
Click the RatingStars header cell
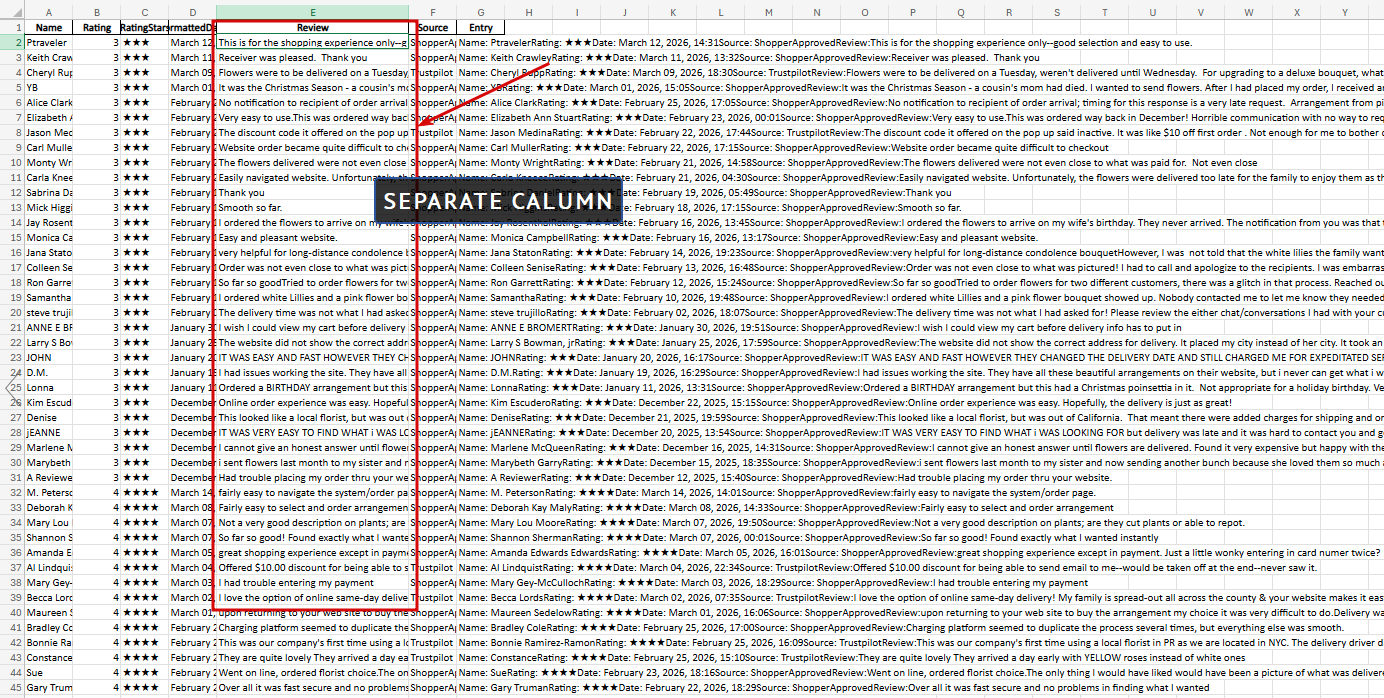[x=145, y=27]
